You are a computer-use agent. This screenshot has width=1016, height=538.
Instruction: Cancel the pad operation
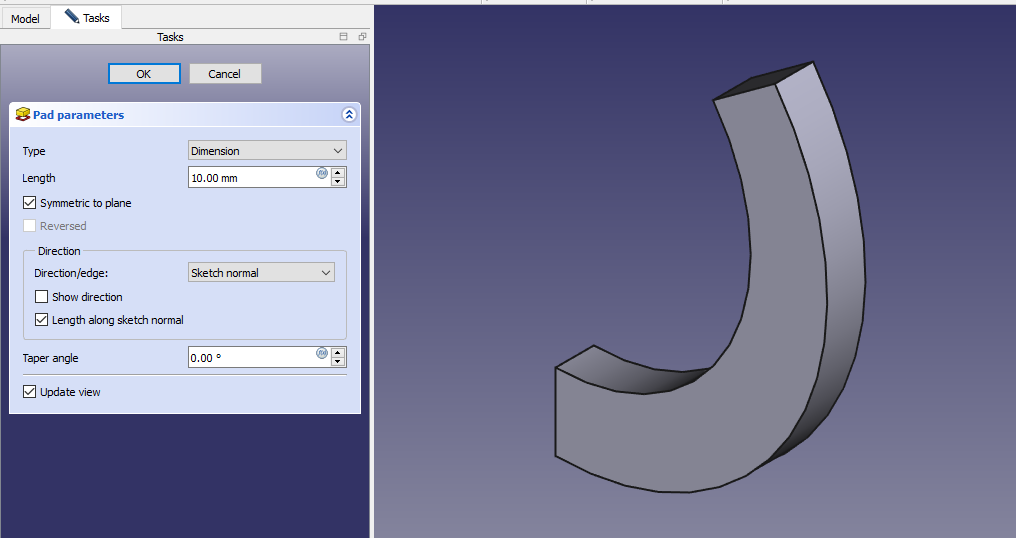tap(224, 74)
